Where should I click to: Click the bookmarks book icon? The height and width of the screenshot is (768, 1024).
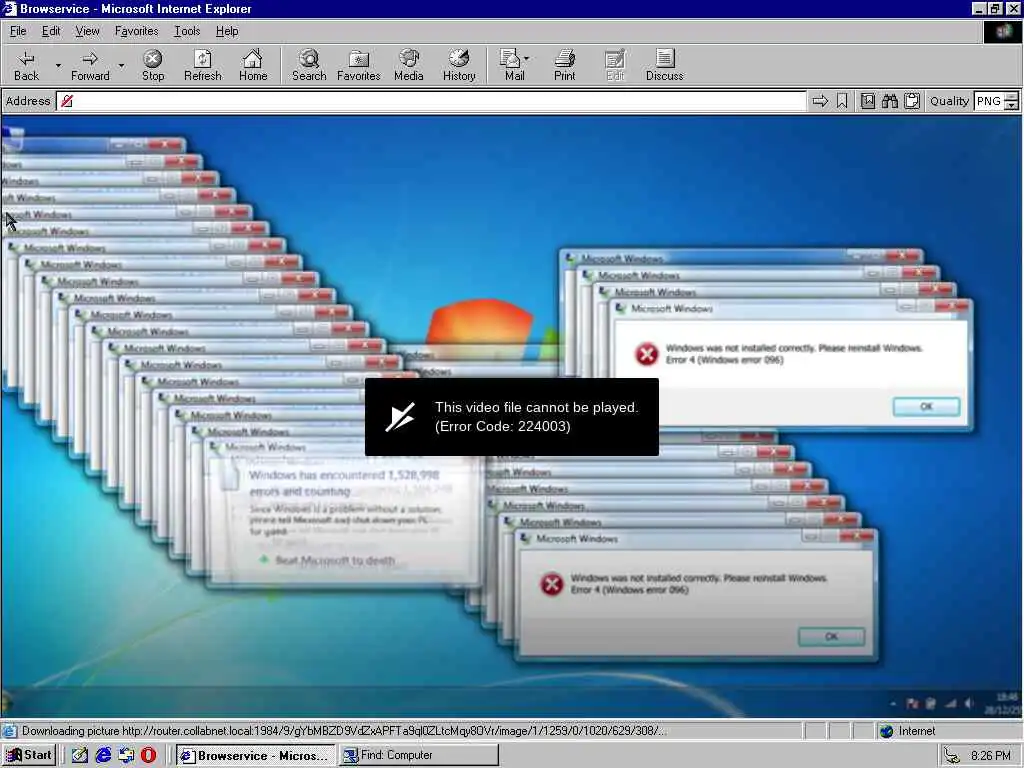(867, 101)
